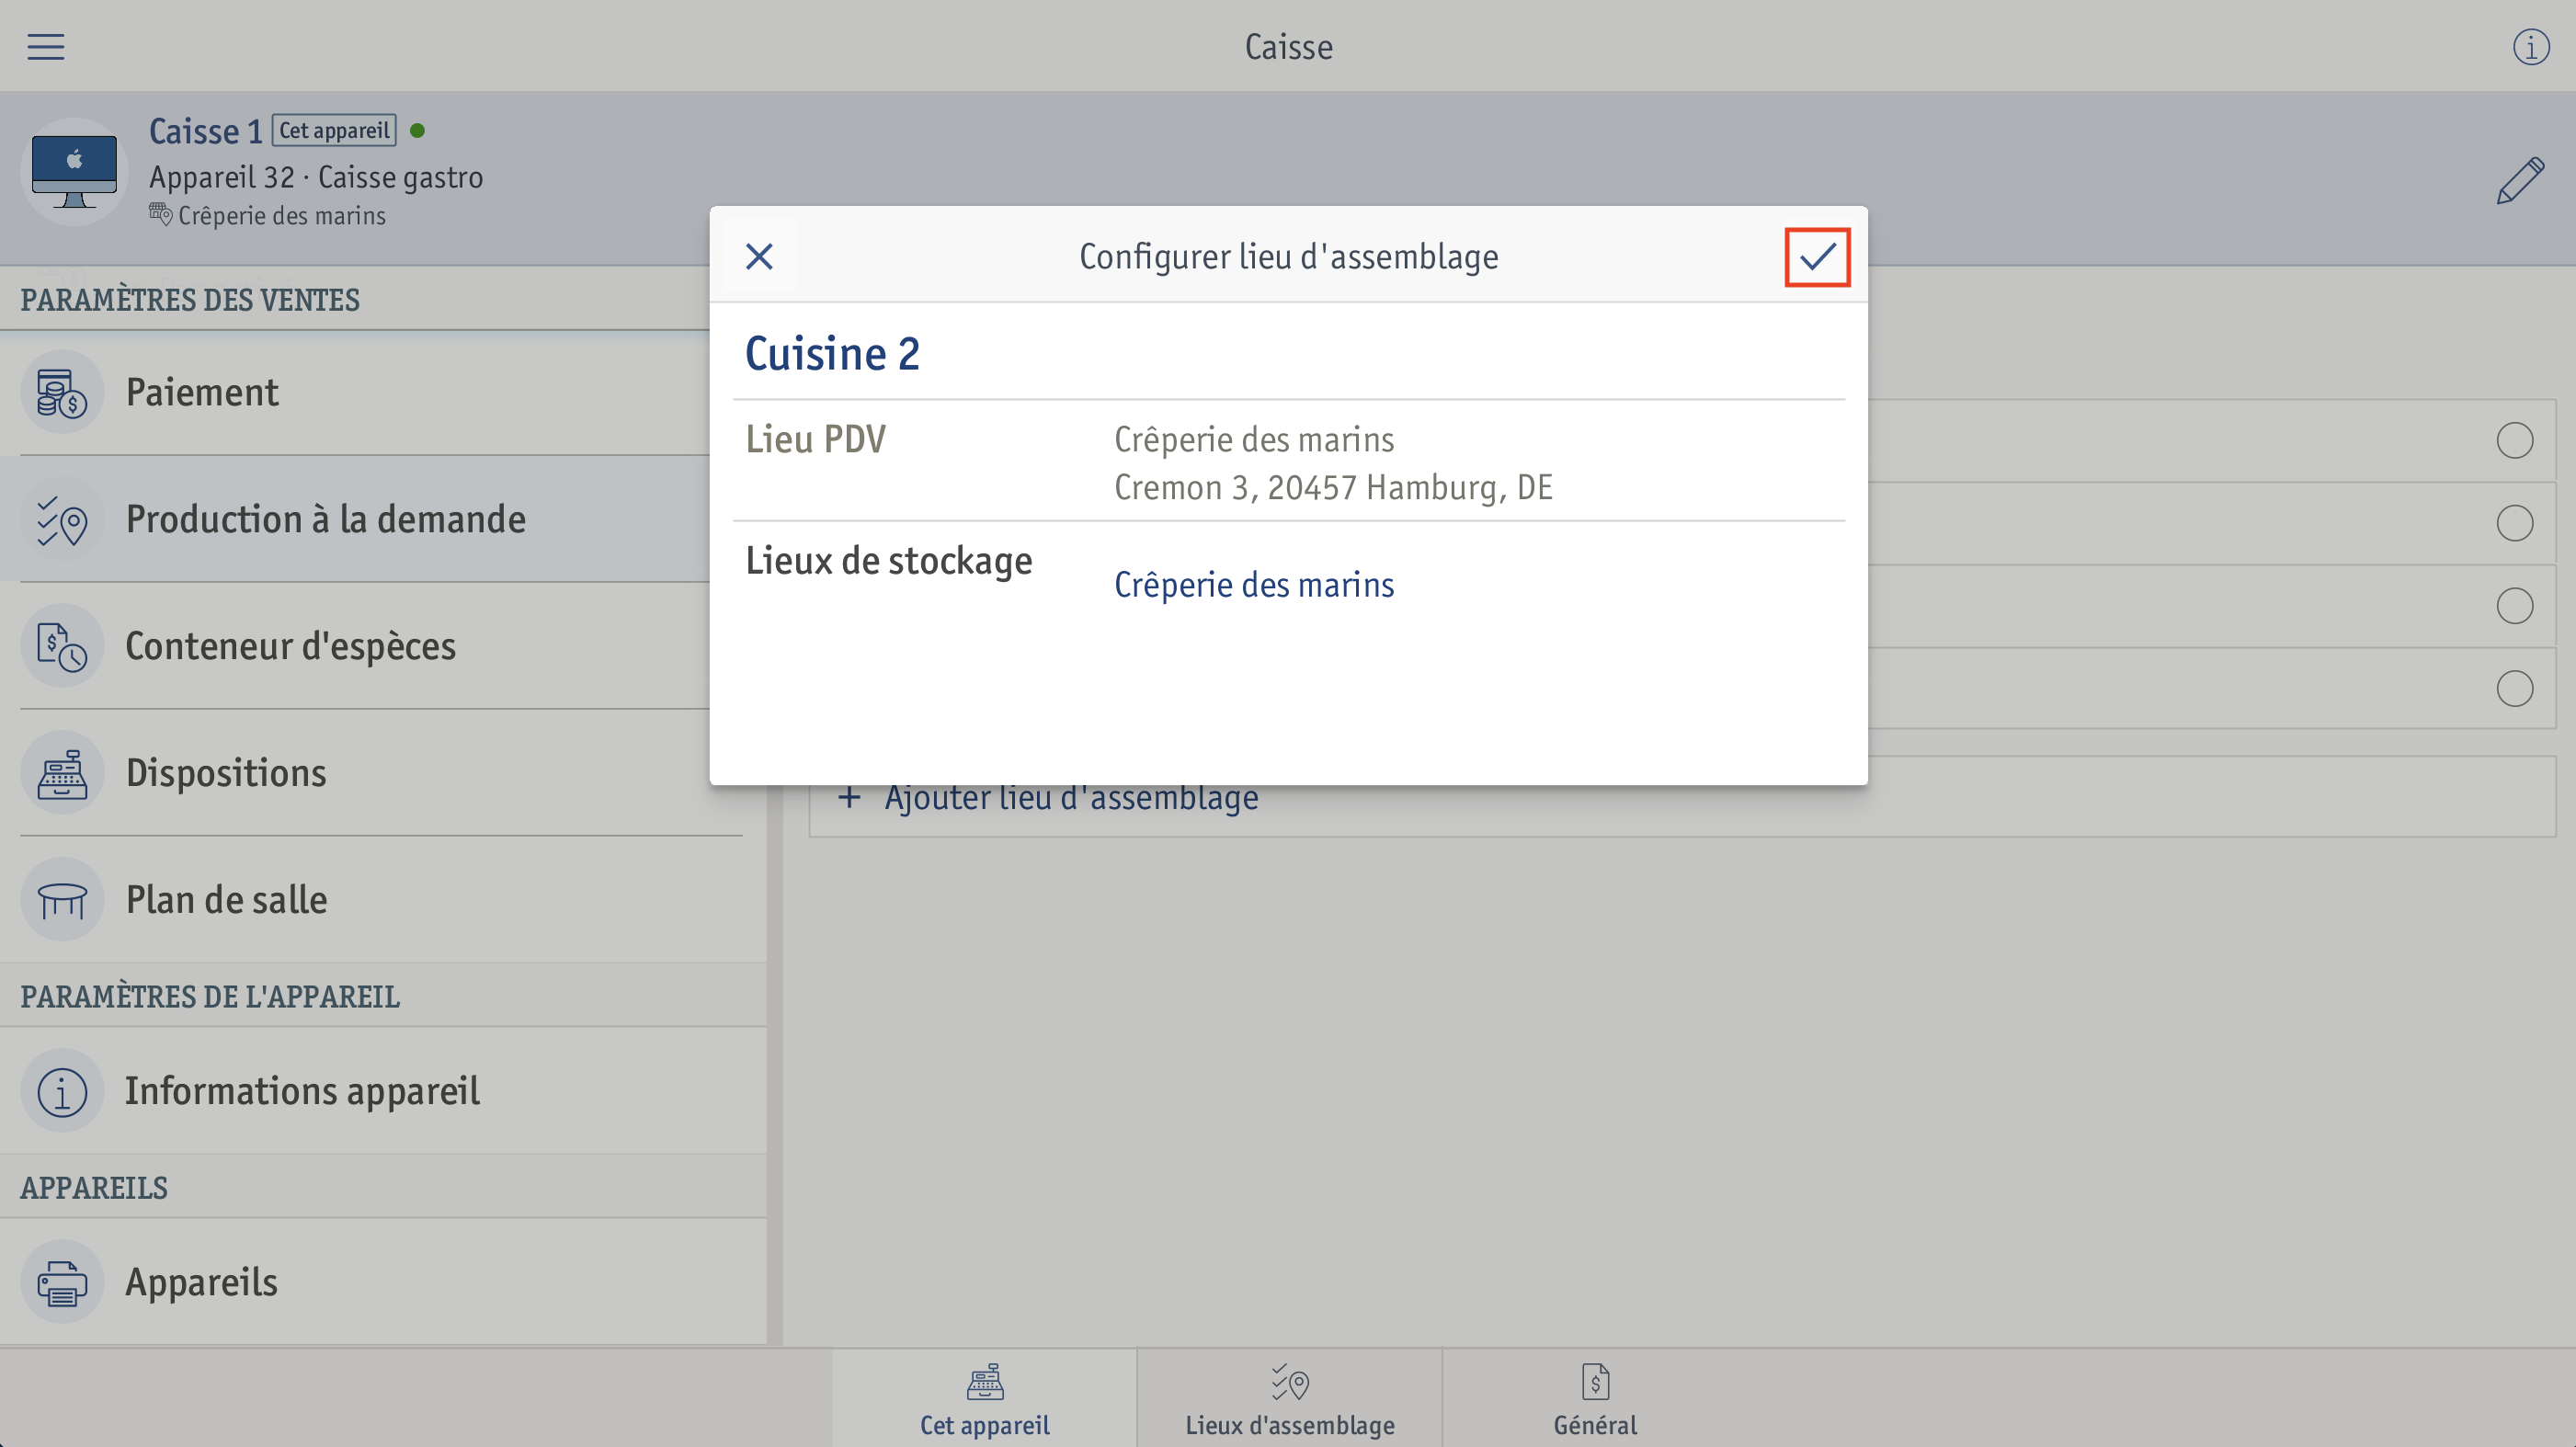Click the Plan de salle table icon

coord(62,900)
